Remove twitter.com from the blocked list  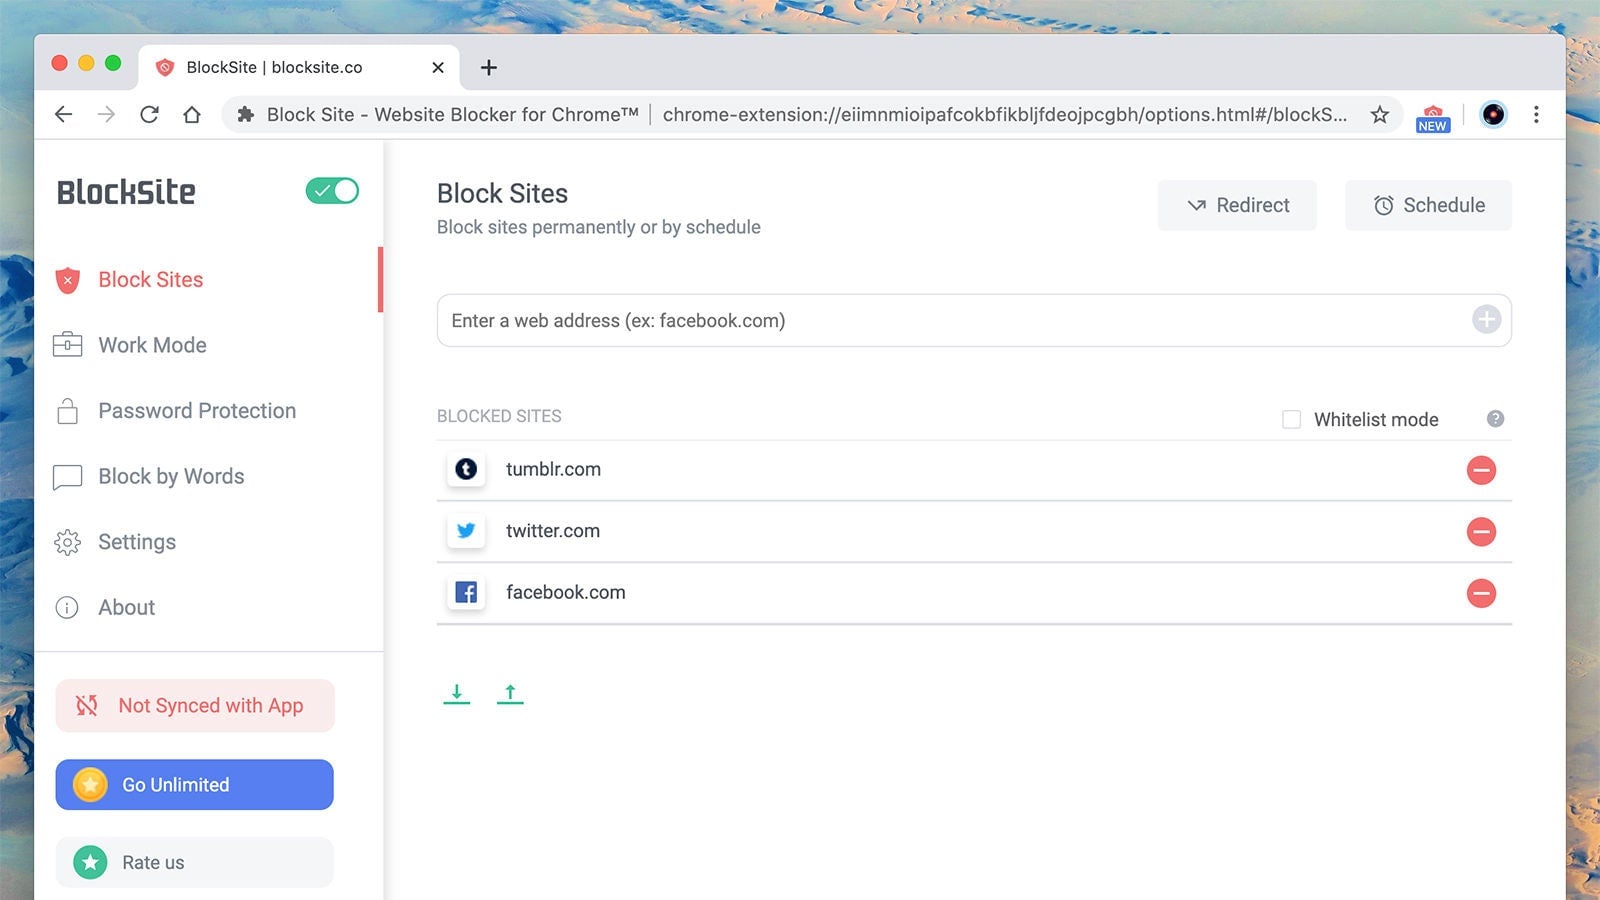(x=1481, y=532)
